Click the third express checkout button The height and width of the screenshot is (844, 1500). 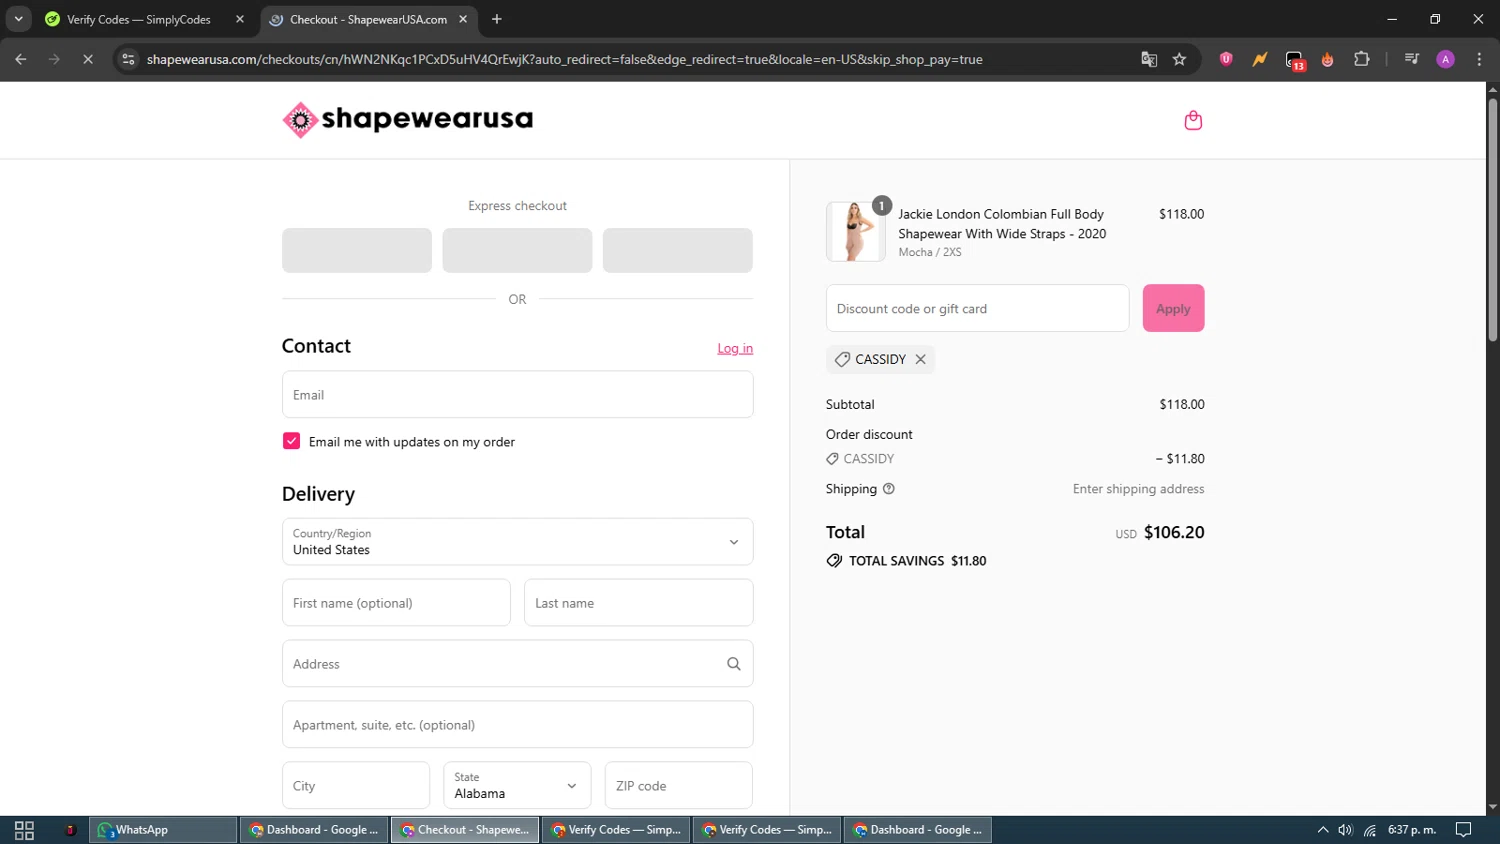[x=677, y=250]
